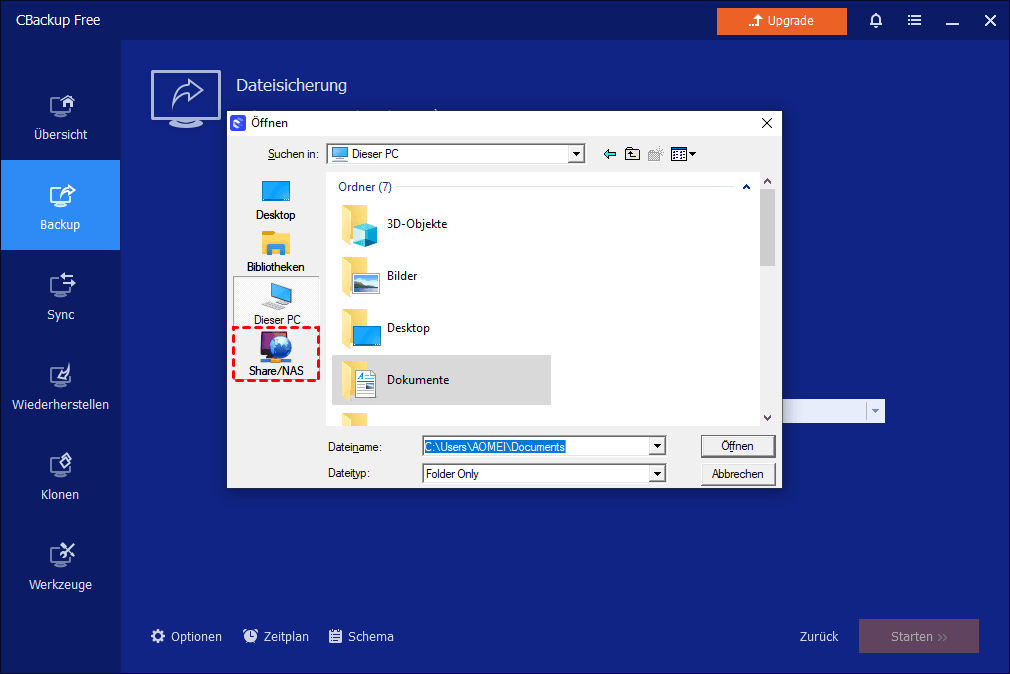The width and height of the screenshot is (1010, 674).
Task: Open Bibliotheken in the places sidebar
Action: coord(276,251)
